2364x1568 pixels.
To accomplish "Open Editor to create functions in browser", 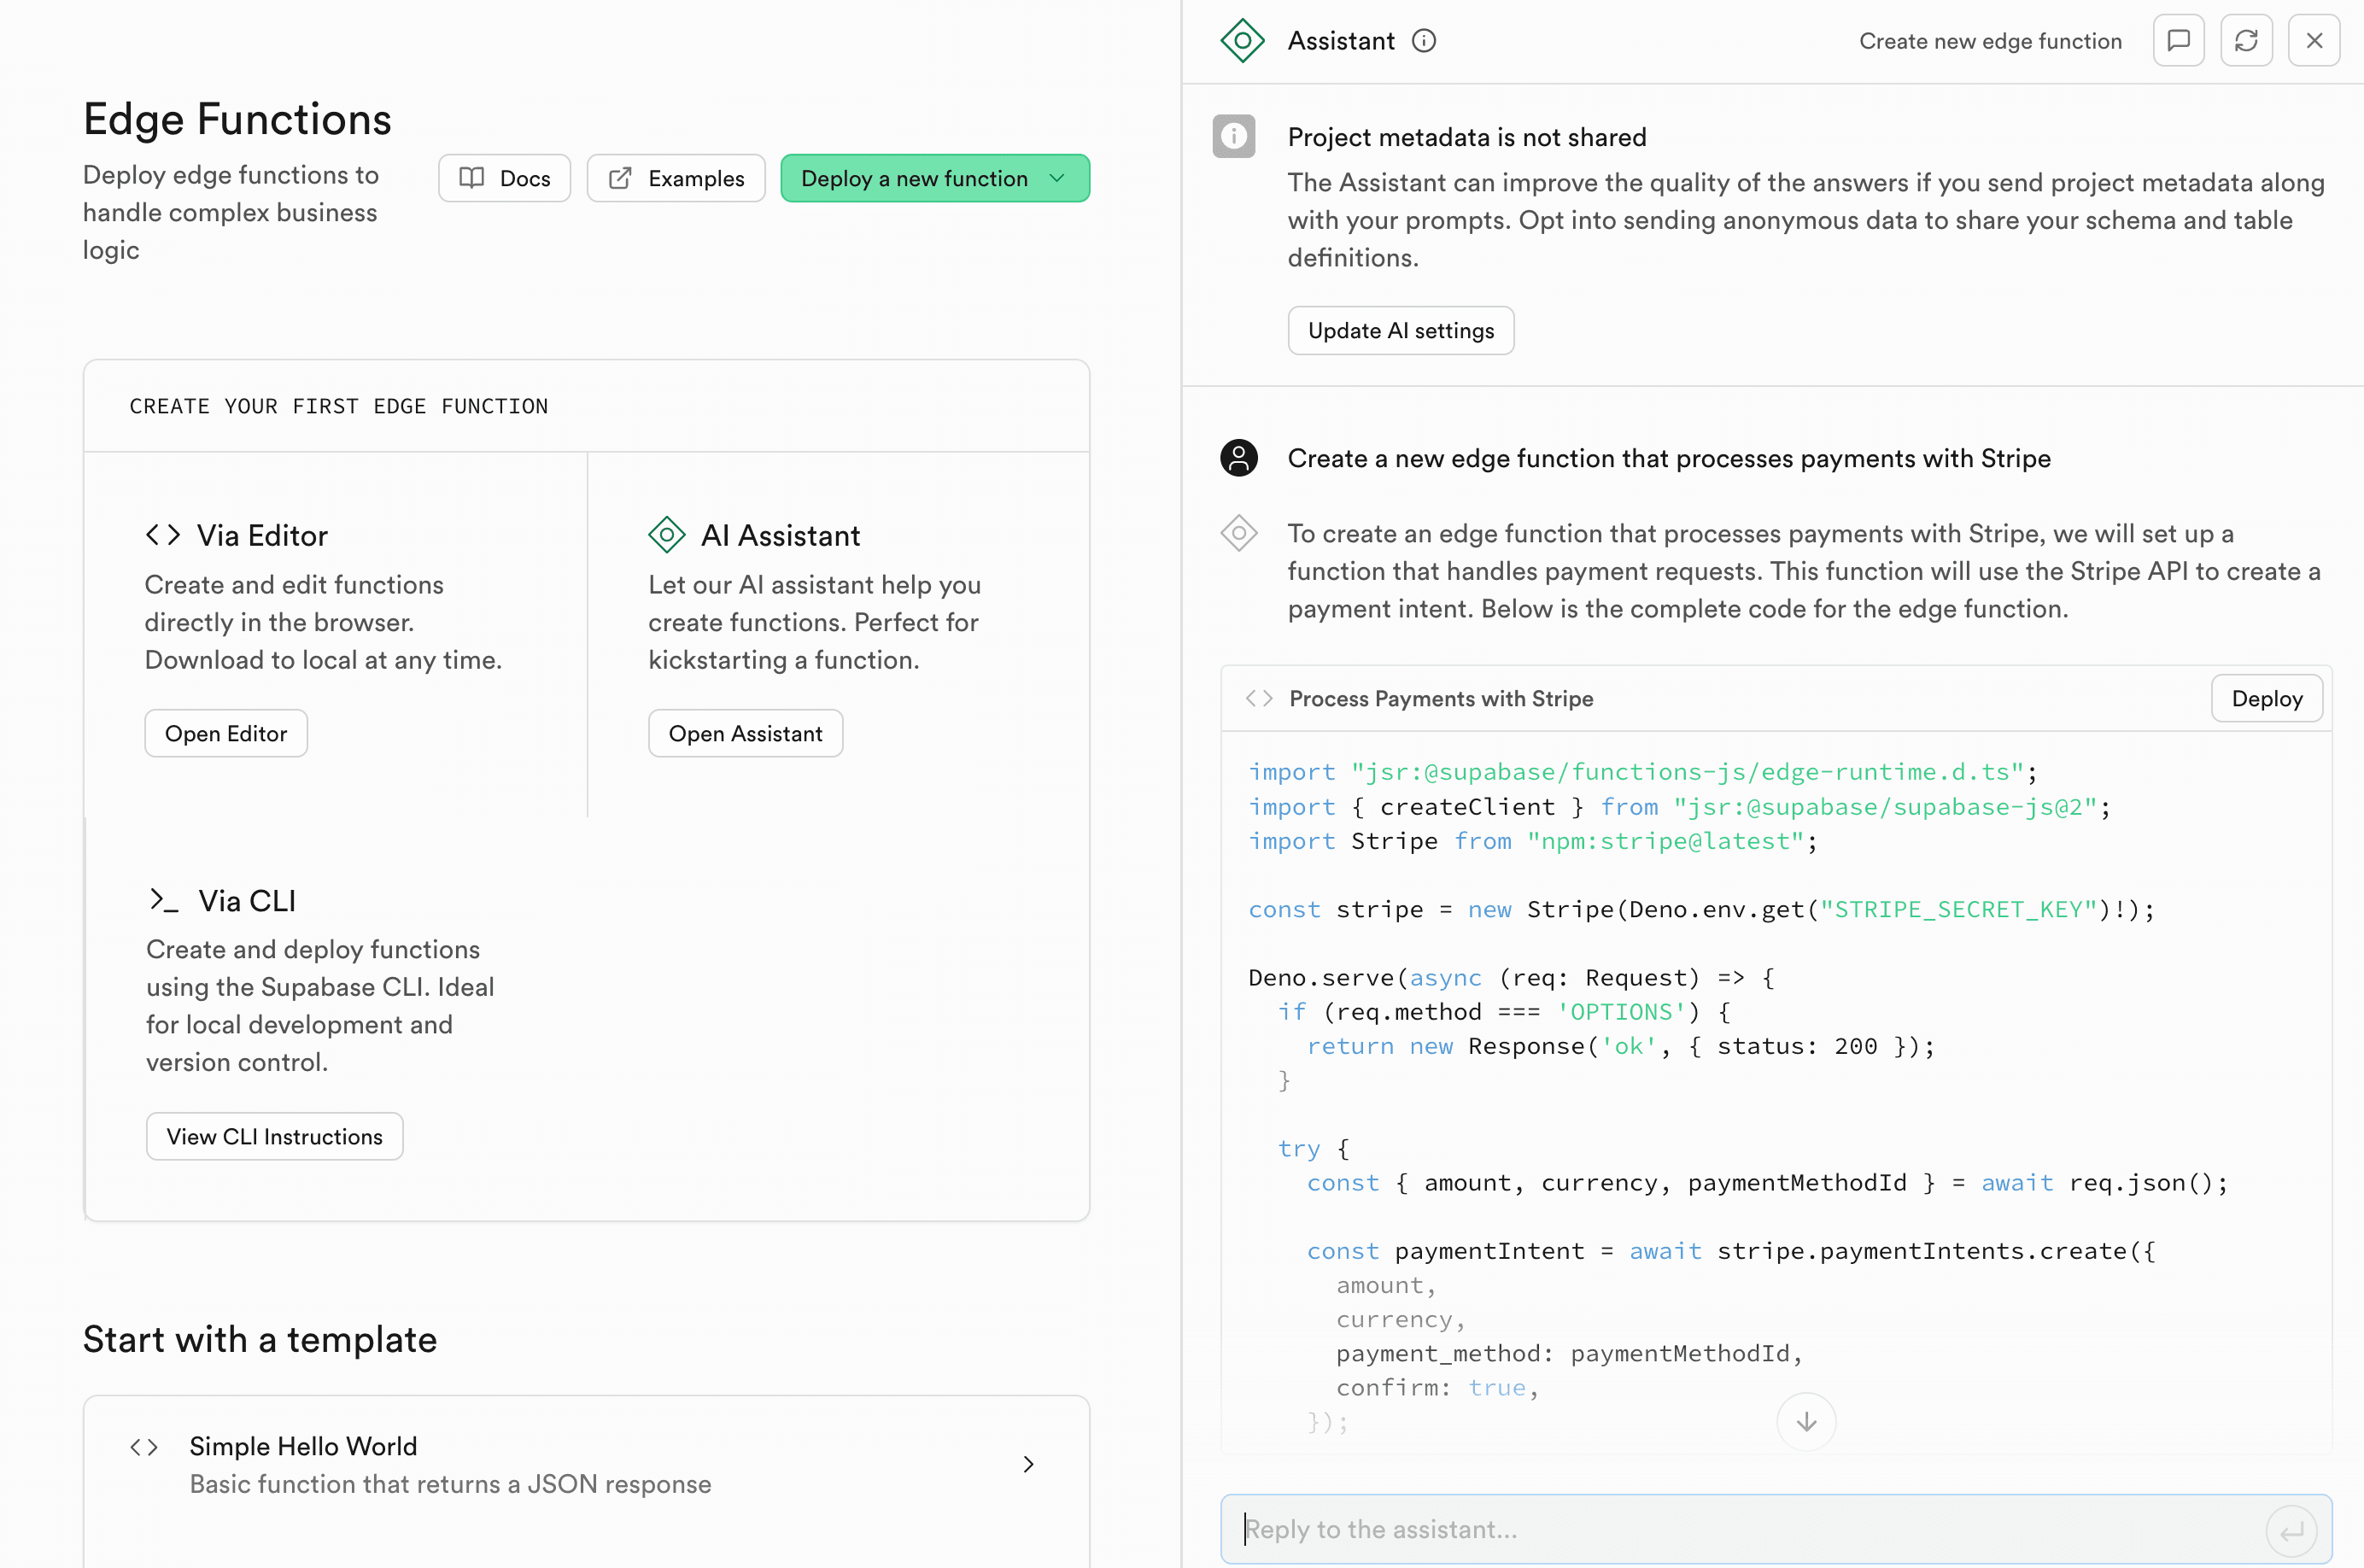I will [x=226, y=733].
